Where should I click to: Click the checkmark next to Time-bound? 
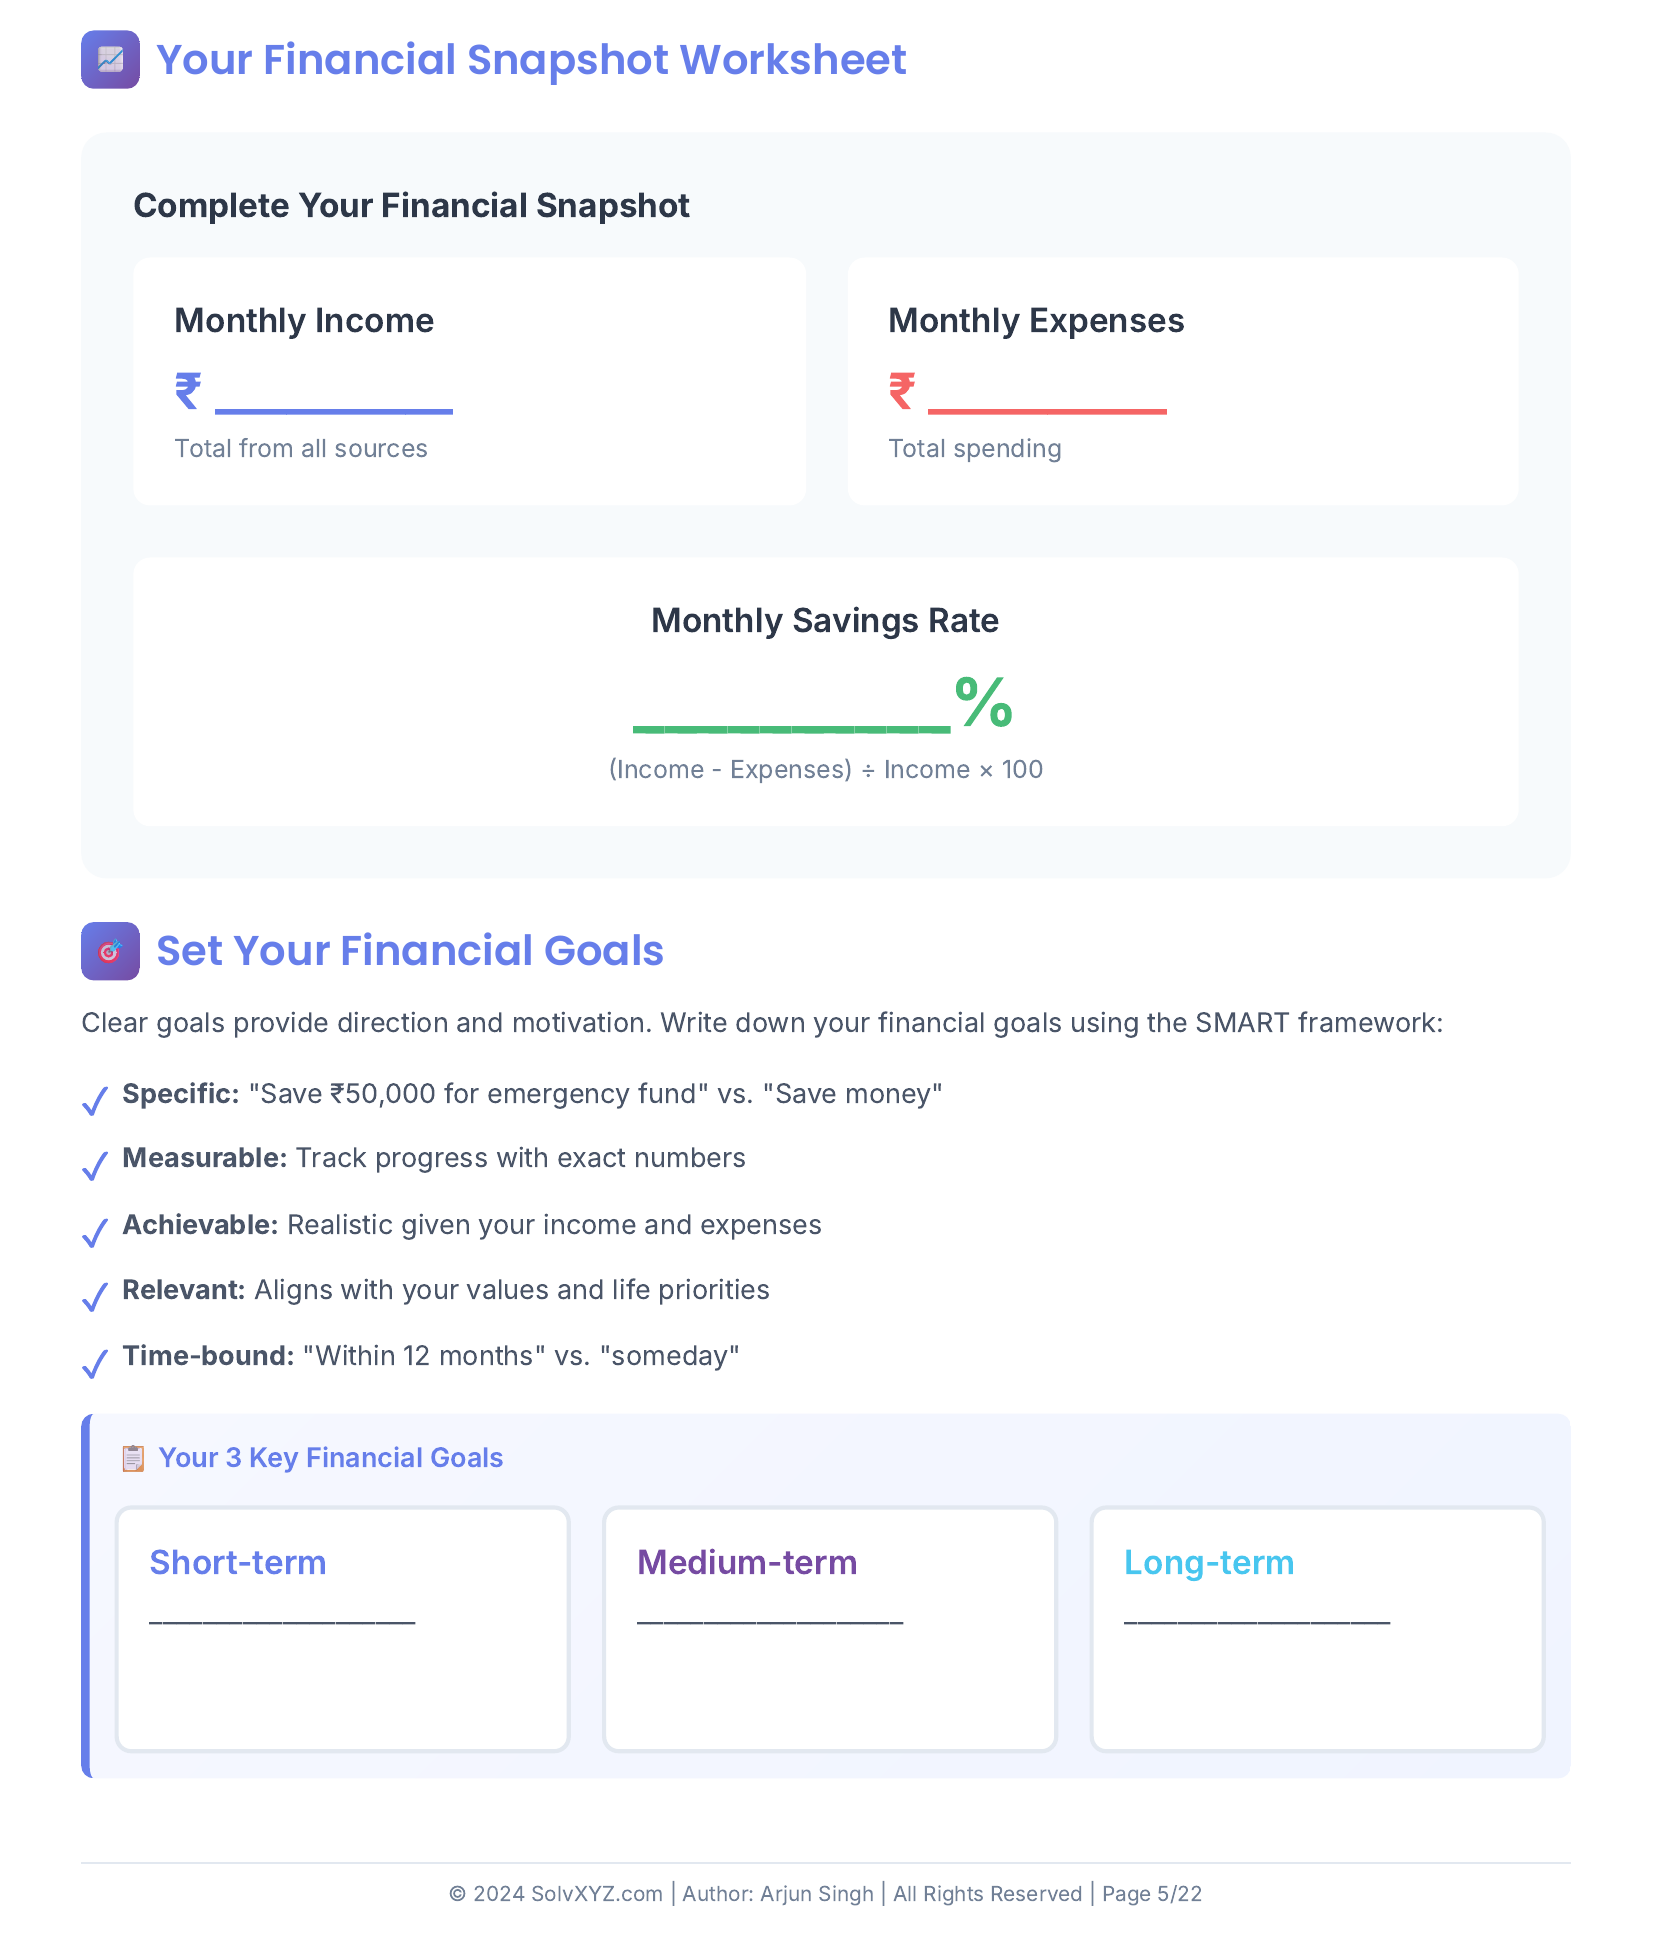(x=95, y=1363)
